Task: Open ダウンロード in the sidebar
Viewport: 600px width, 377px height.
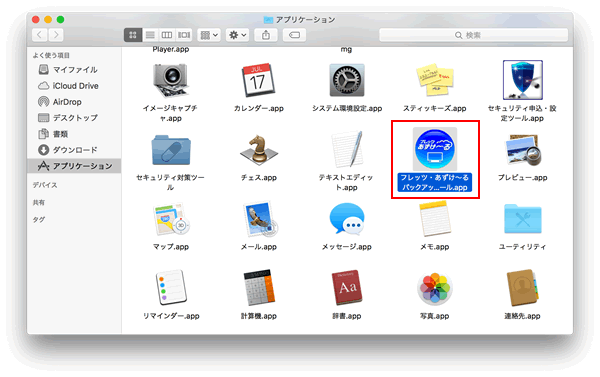Action: [x=74, y=150]
